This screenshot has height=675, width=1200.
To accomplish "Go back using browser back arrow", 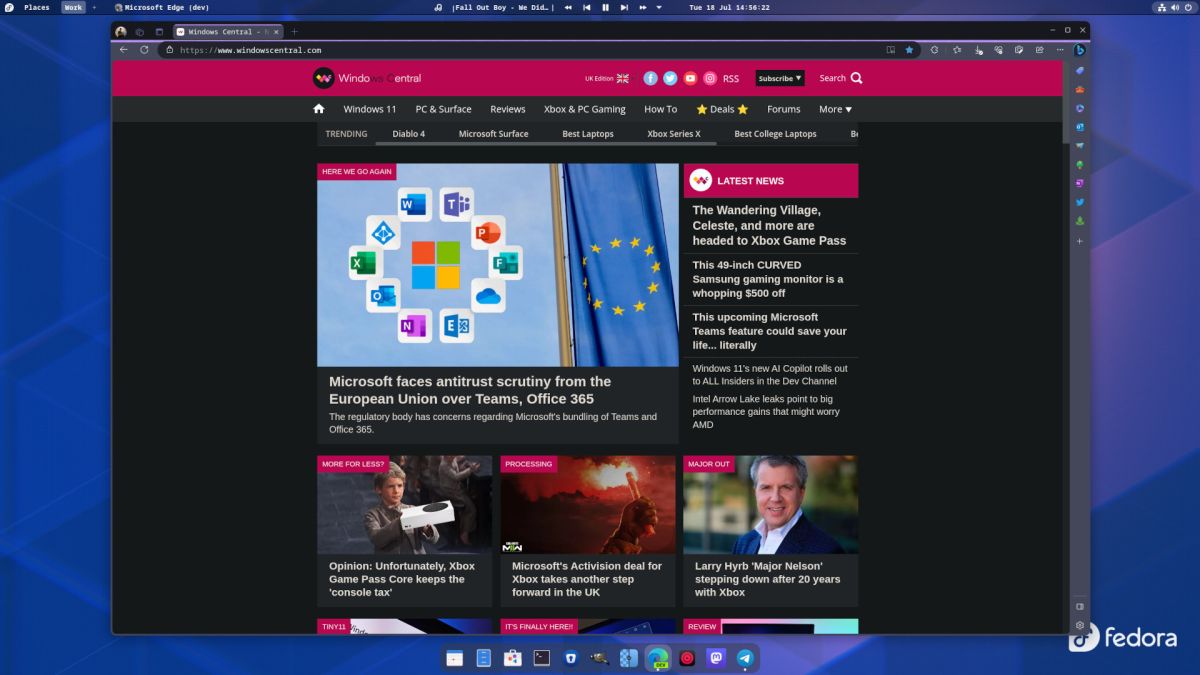I will [x=123, y=49].
